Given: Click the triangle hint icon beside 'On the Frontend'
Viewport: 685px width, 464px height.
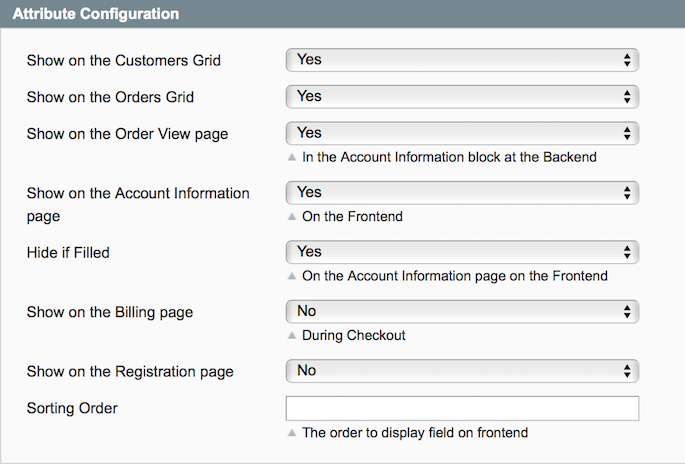Looking at the screenshot, I should coord(291,216).
